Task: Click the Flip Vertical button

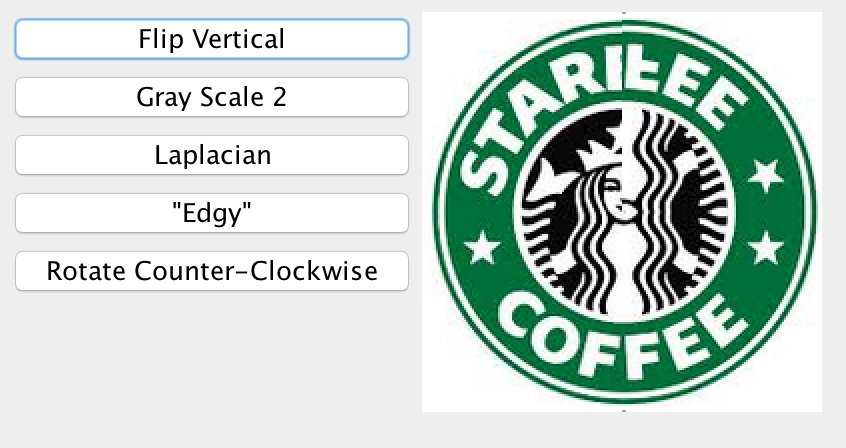Action: coord(212,39)
